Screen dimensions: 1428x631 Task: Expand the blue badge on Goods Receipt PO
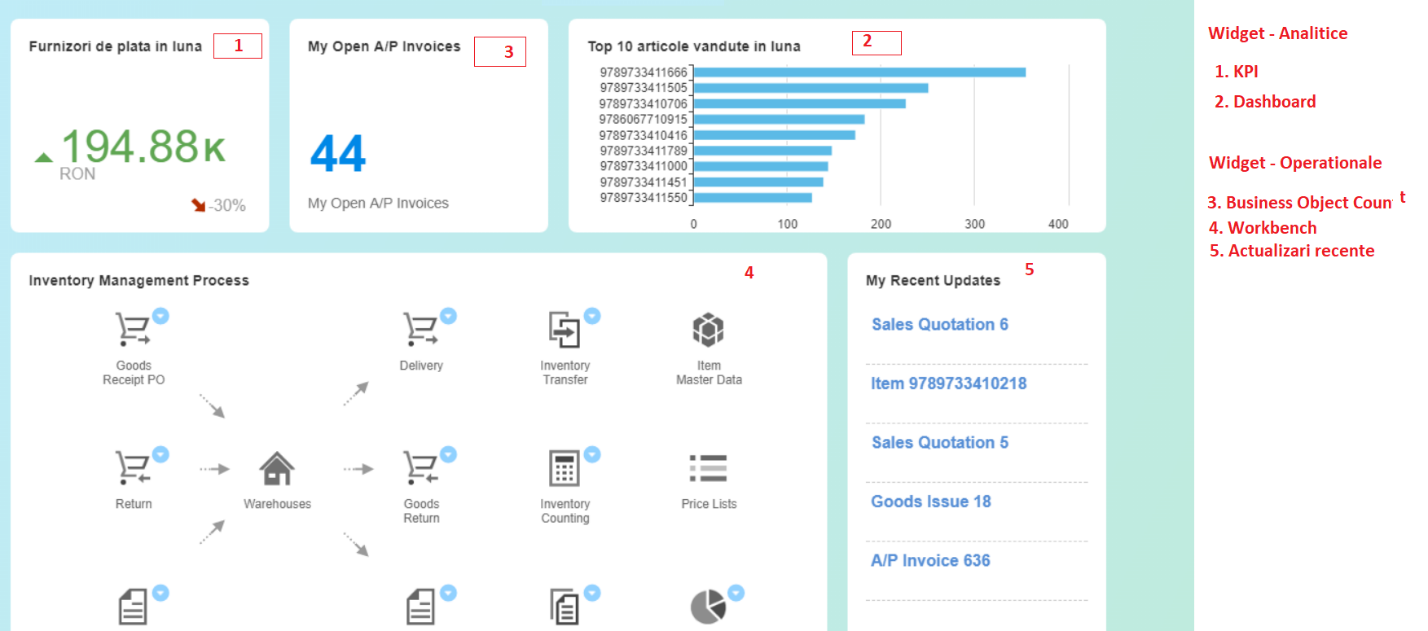162,316
